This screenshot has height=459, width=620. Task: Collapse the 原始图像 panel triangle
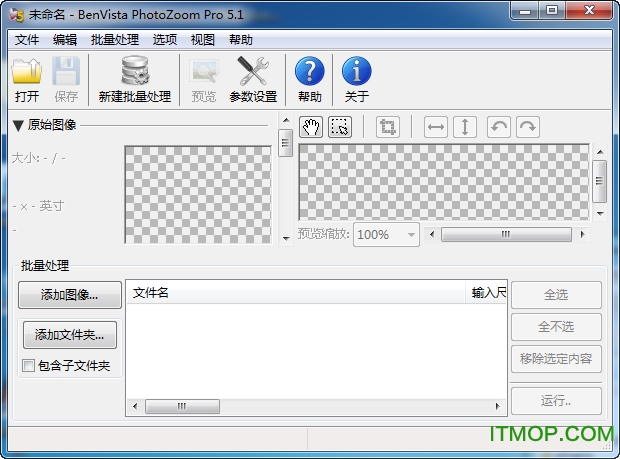18,125
